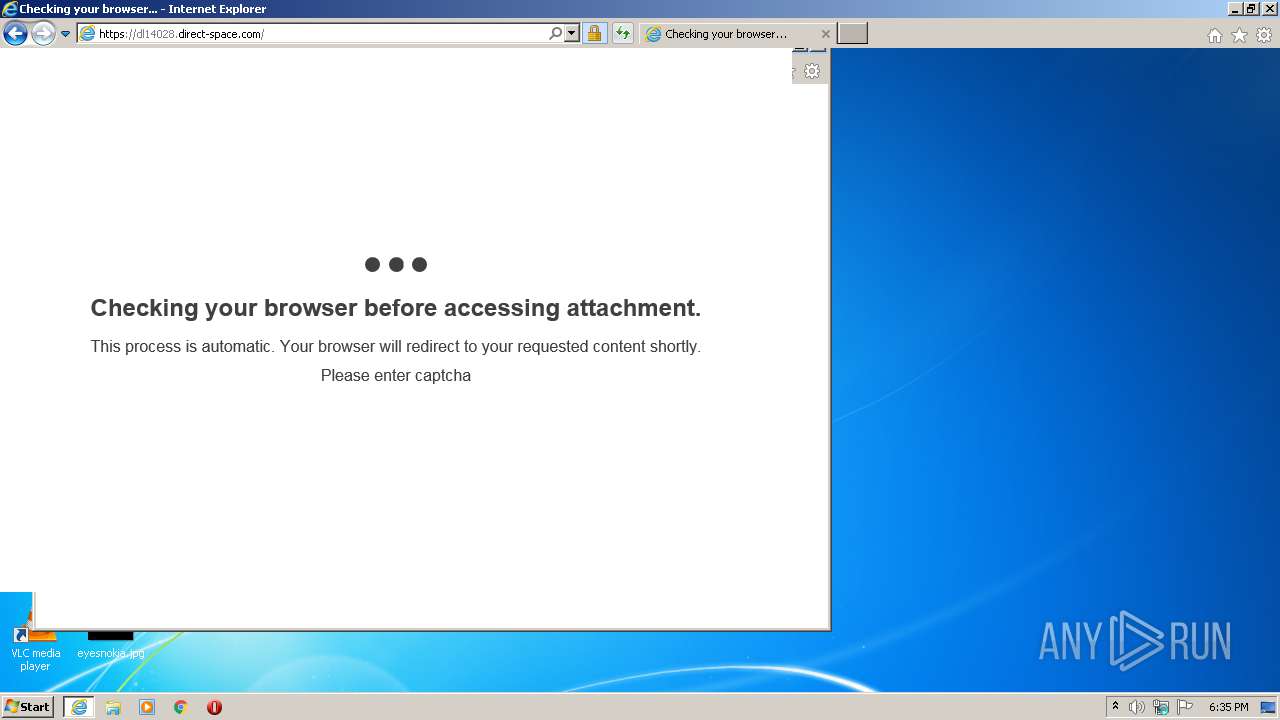Screen dimensions: 1280x720
Task: Open the volume speaker tray icon
Action: [x=1137, y=707]
